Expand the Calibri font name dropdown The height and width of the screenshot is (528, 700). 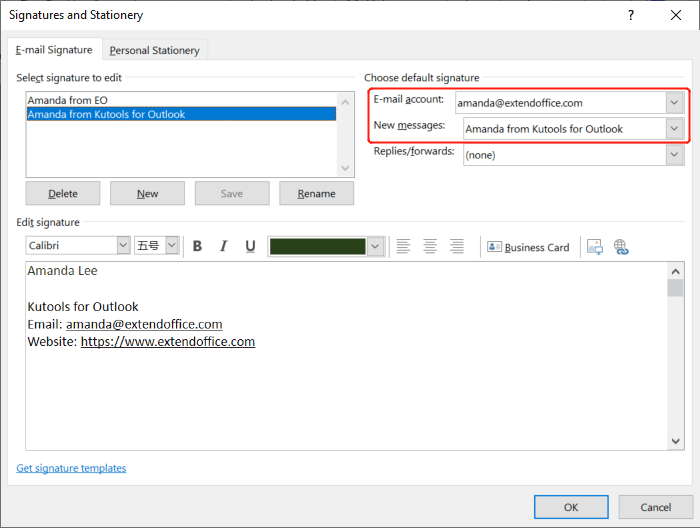(124, 246)
